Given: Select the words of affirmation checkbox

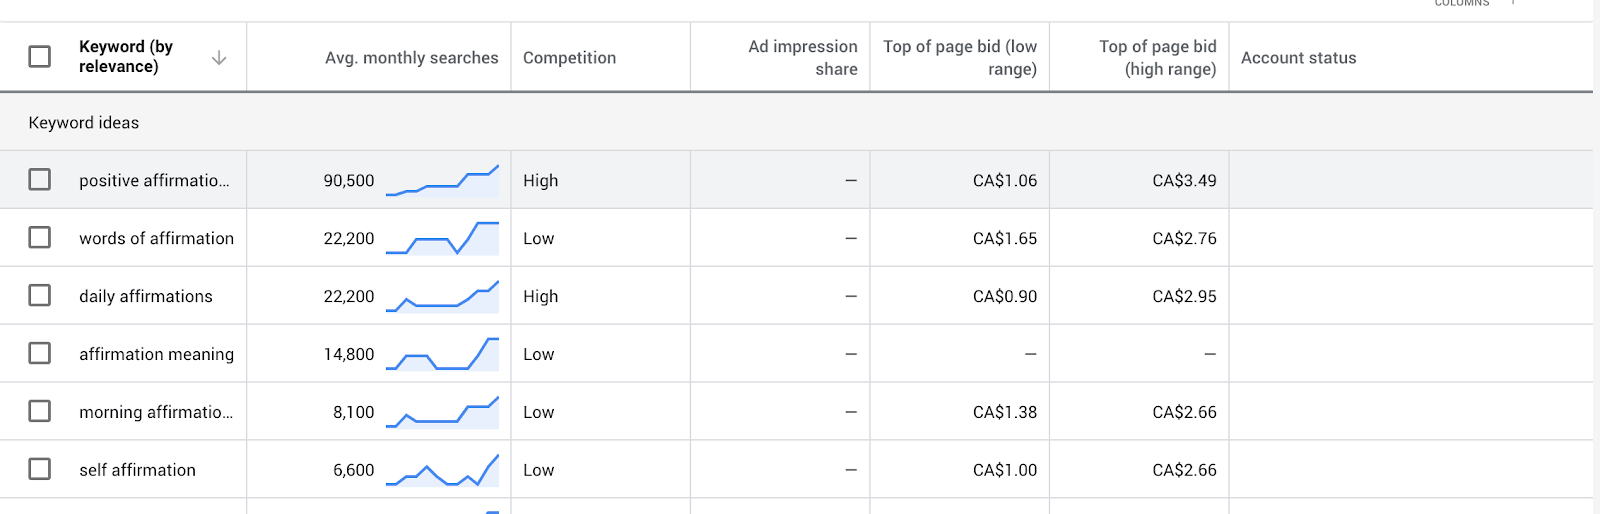Looking at the screenshot, I should [x=40, y=238].
